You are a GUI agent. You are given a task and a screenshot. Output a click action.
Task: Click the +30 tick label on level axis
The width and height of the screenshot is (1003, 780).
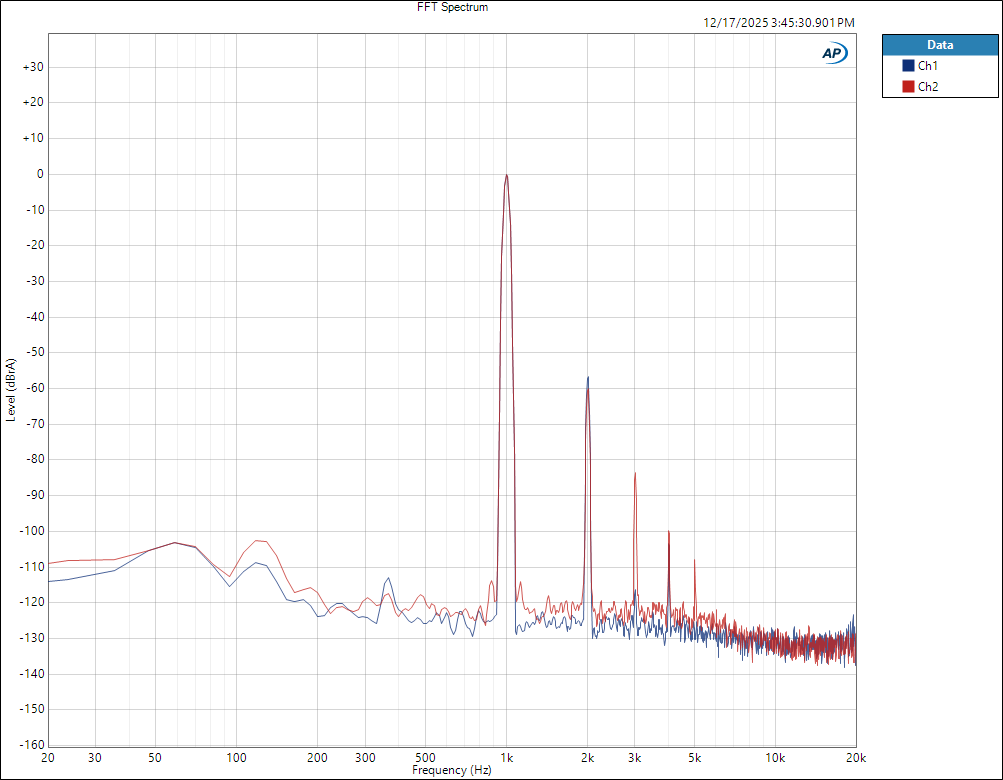click(x=32, y=67)
